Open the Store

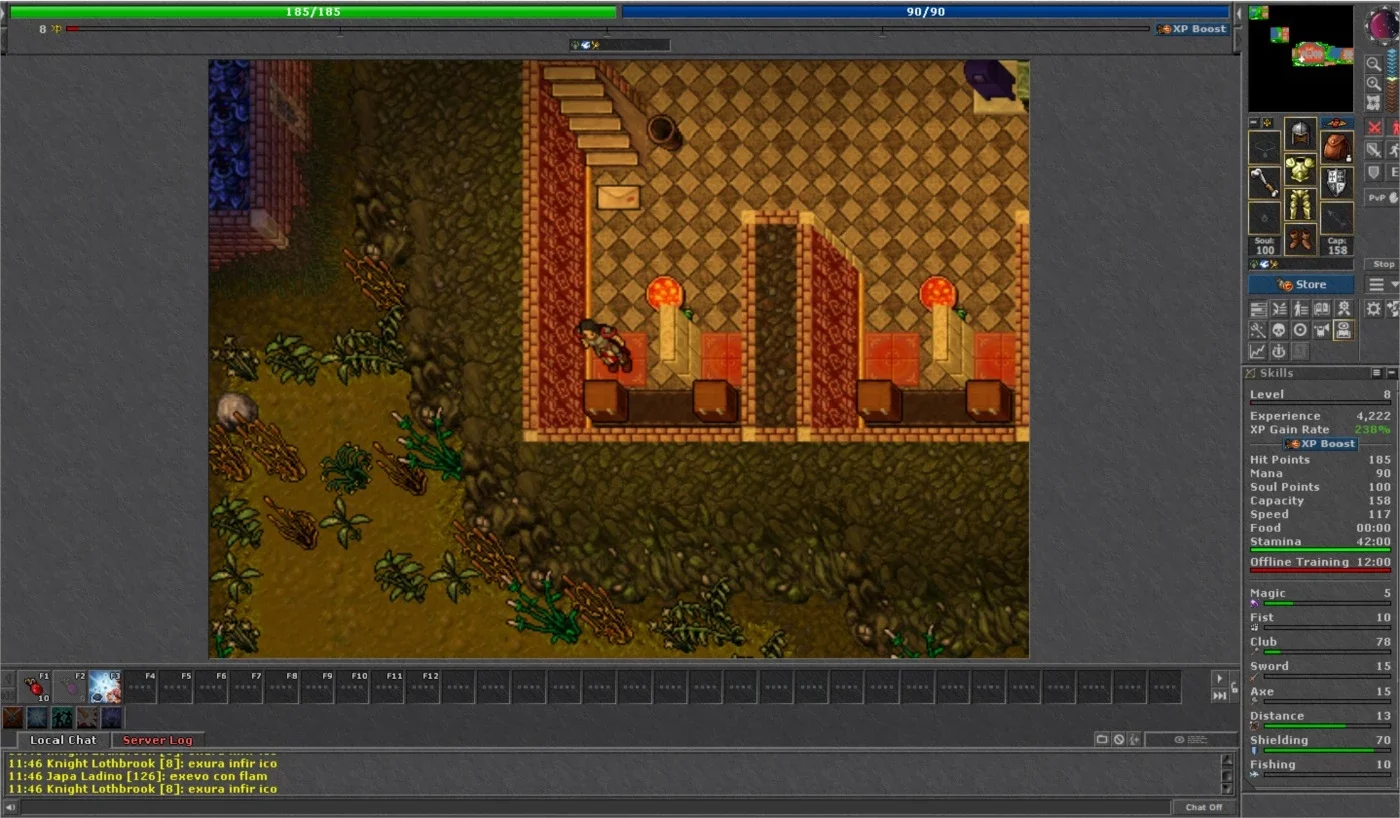pos(1301,285)
